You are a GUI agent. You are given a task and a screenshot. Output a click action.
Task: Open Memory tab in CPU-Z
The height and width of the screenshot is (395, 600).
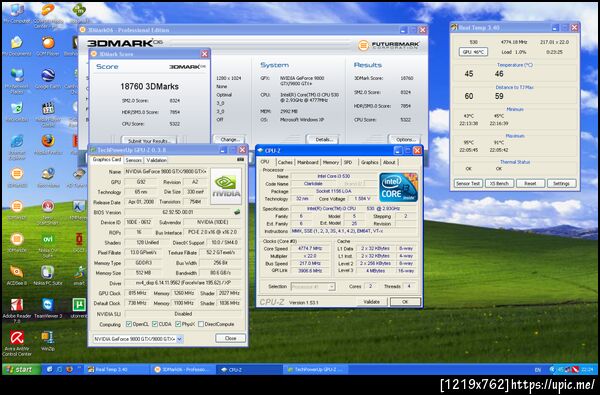331,162
